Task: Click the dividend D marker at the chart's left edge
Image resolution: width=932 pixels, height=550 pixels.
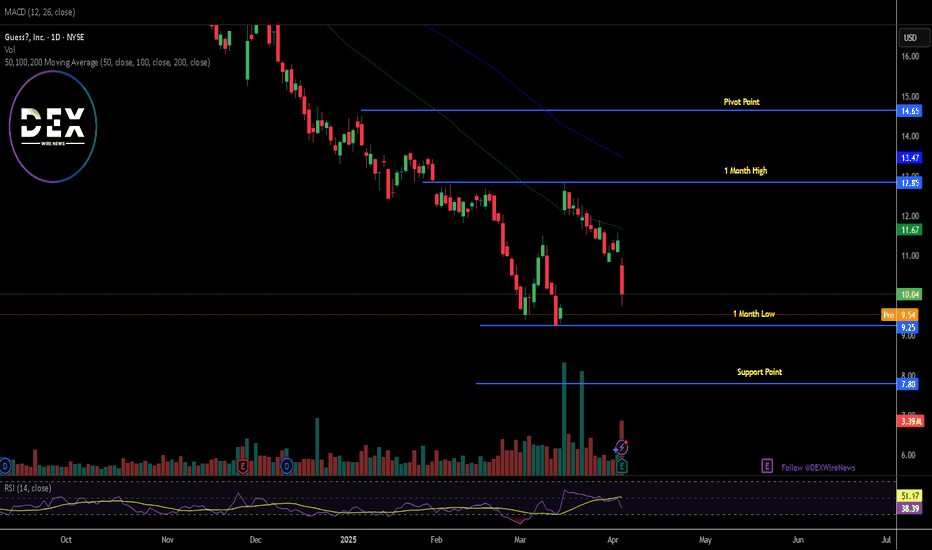Action: pyautogui.click(x=5, y=466)
